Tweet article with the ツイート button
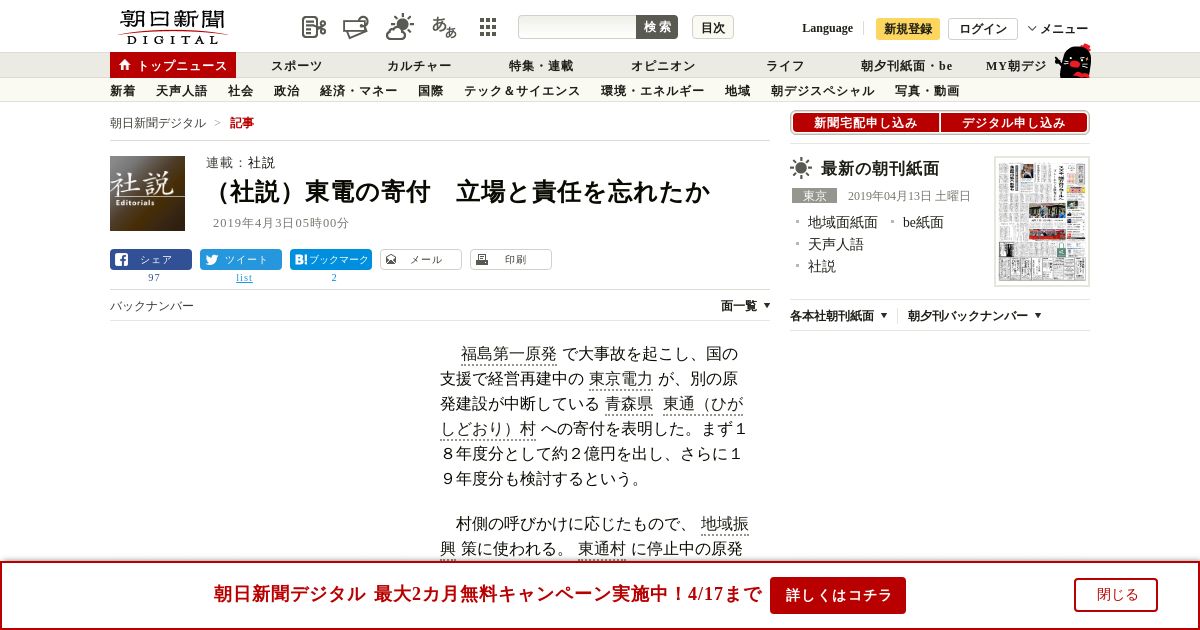1200x630 pixels. click(241, 259)
